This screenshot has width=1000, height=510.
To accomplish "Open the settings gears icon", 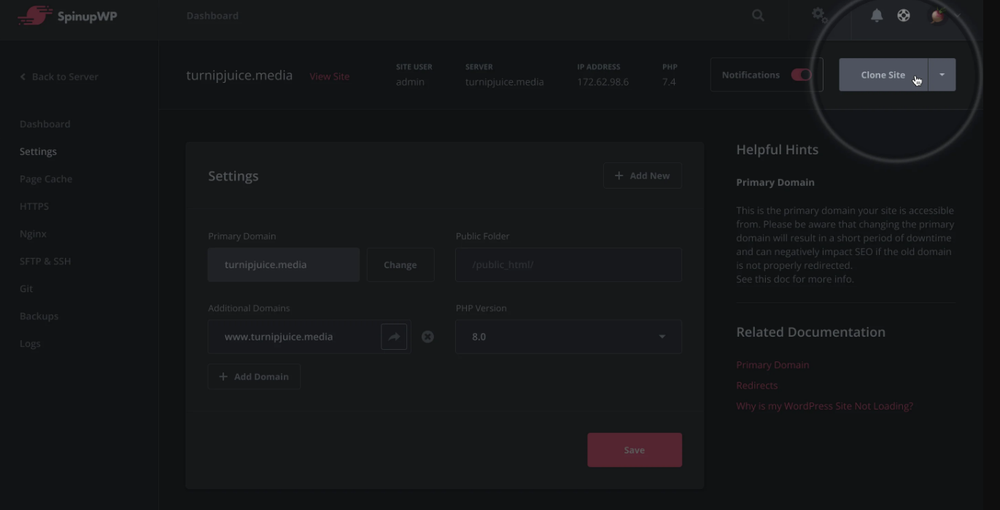I will point(820,15).
